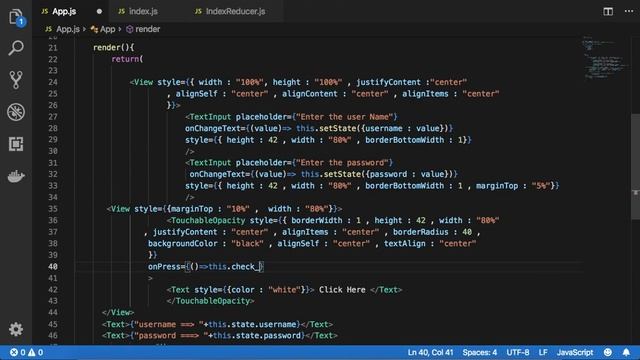Click setState({password : value}) code
The image size is (640, 360).
click(x=389, y=174)
